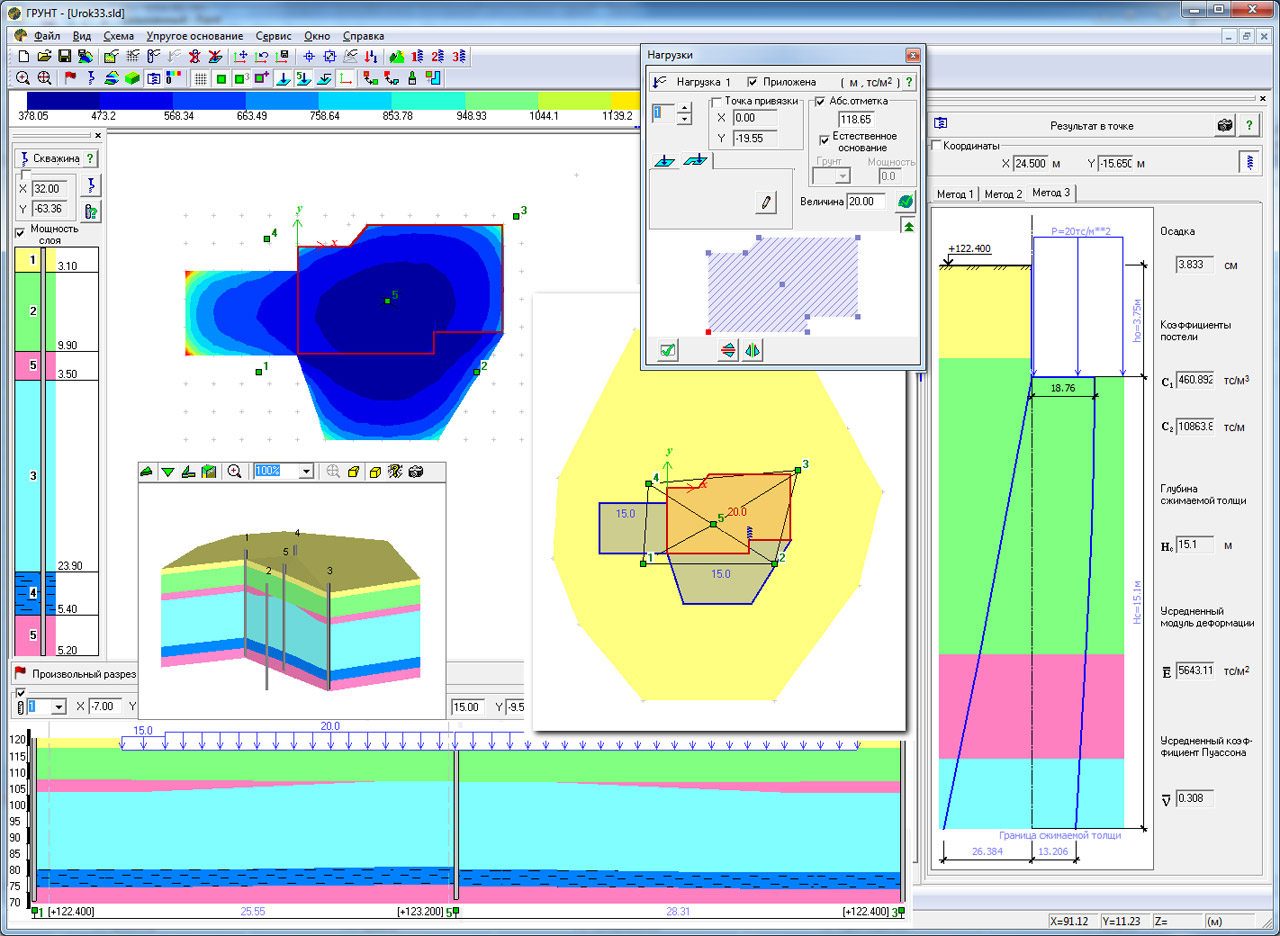Viewport: 1280px width, 936px height.
Task: Click the green checkmark apply button
Action: [x=668, y=350]
